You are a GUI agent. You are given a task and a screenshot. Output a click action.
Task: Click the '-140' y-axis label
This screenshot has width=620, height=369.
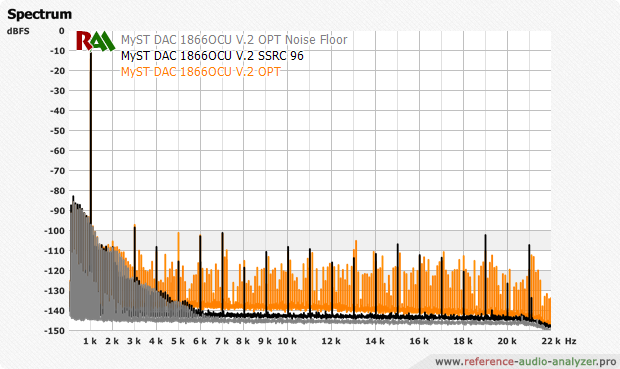click(x=55, y=311)
